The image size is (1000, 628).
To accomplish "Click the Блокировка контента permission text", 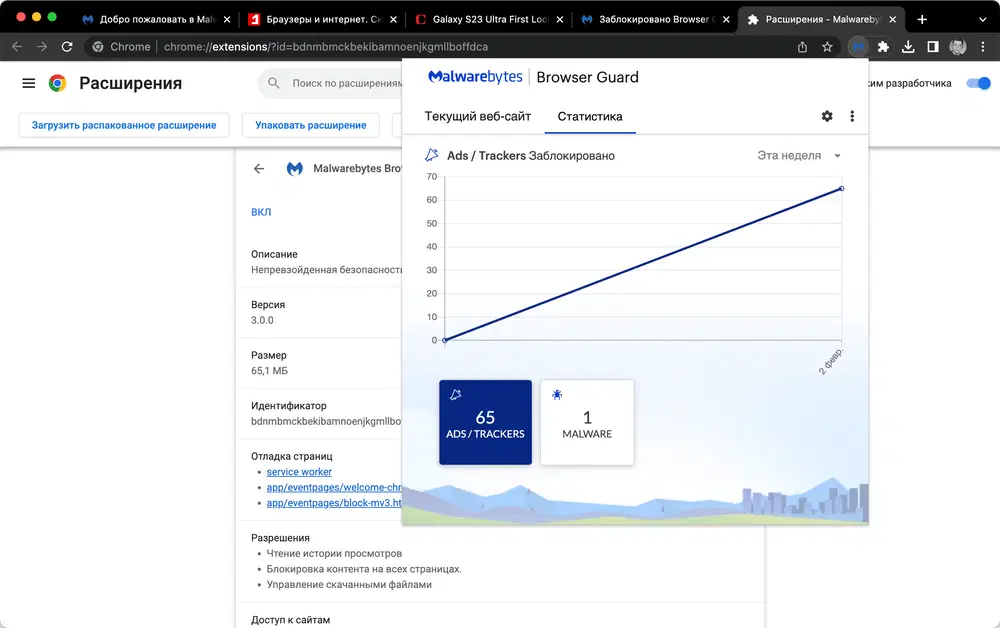I will 364,569.
